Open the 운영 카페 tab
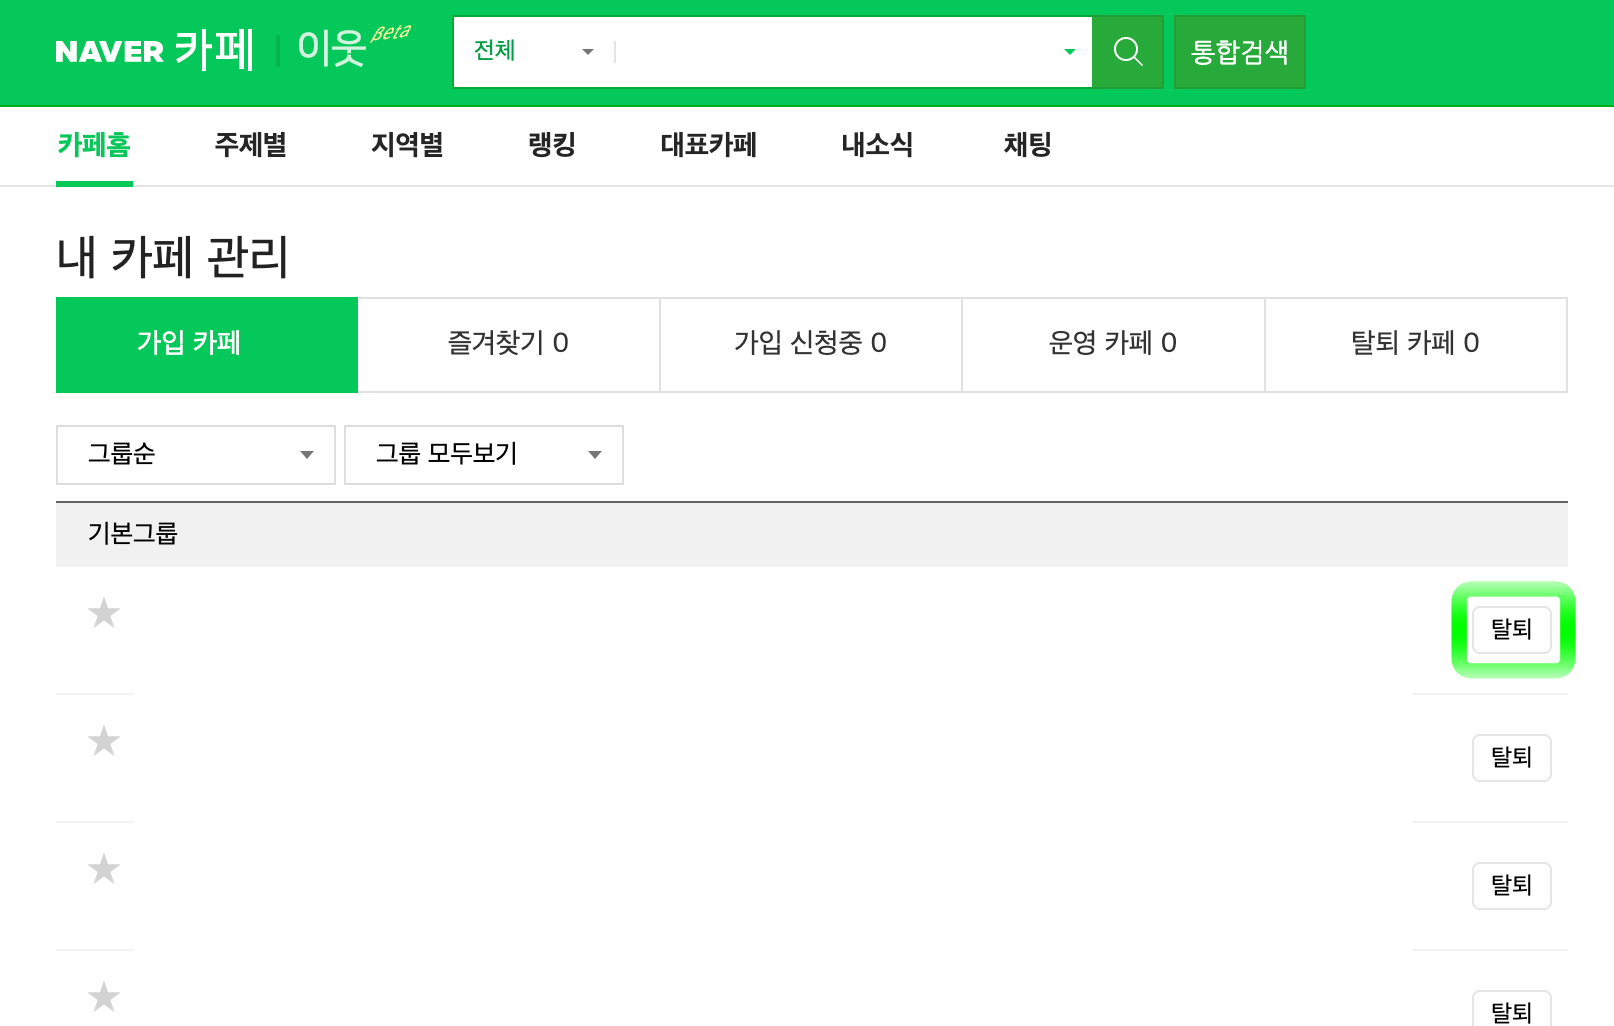This screenshot has height=1026, width=1614. point(1113,344)
